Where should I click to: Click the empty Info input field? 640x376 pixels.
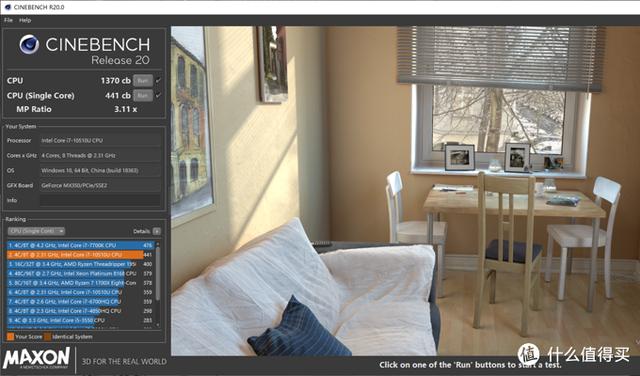(x=100, y=200)
